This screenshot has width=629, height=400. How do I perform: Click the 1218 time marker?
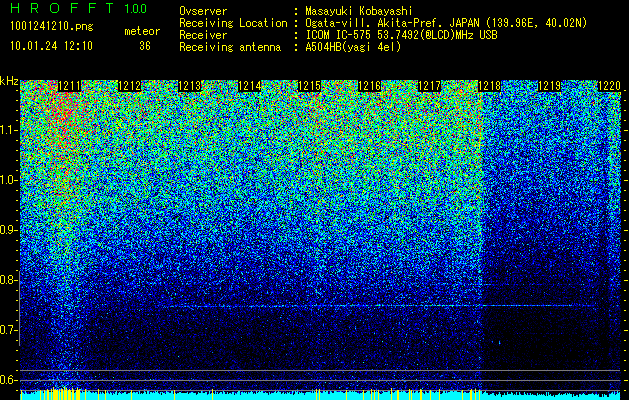(x=489, y=86)
